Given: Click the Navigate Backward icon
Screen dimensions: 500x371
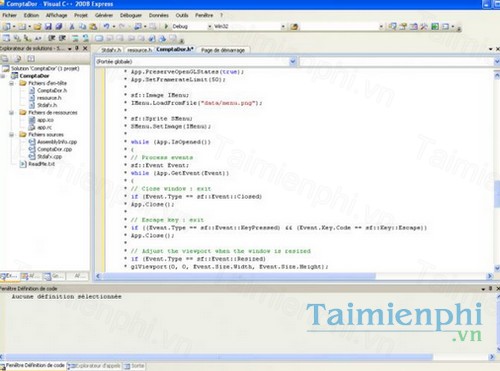Looking at the screenshot, I should [138, 26].
